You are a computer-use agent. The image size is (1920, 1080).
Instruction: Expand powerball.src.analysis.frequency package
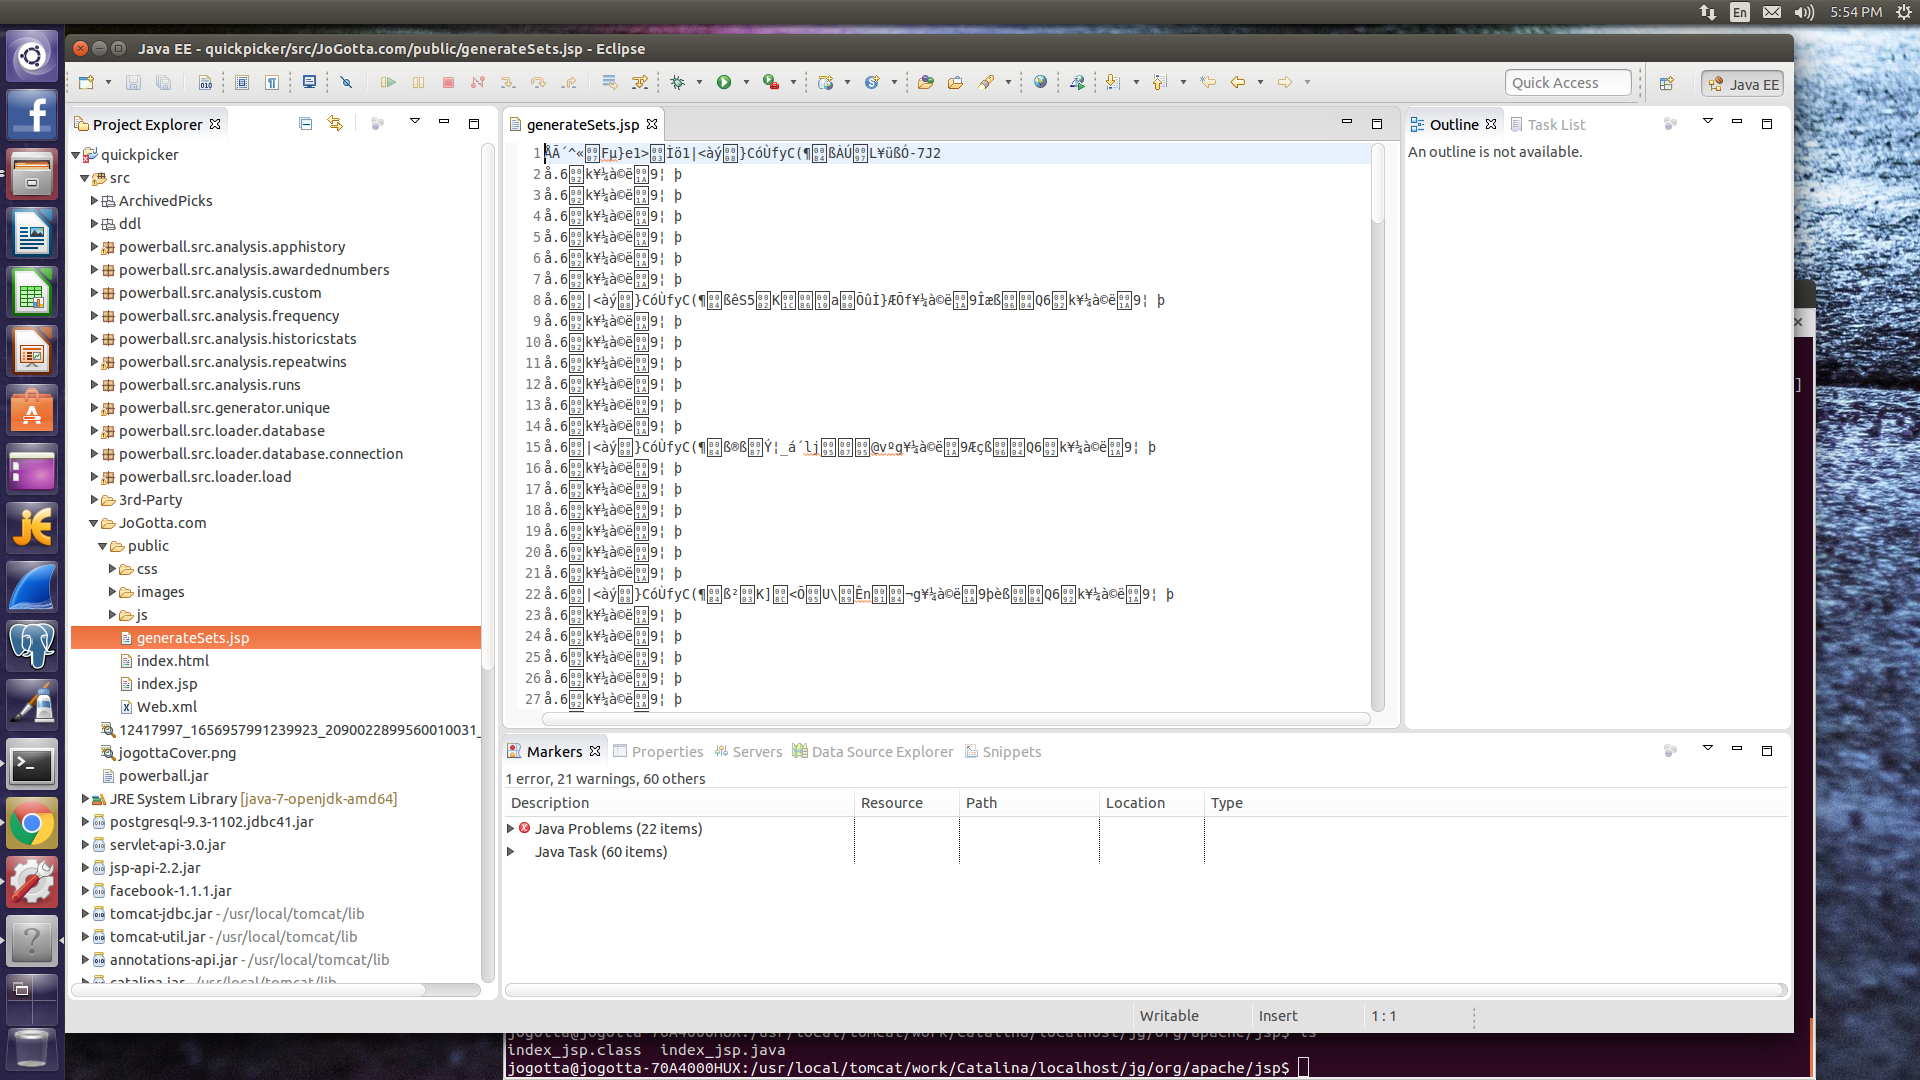pos(94,316)
